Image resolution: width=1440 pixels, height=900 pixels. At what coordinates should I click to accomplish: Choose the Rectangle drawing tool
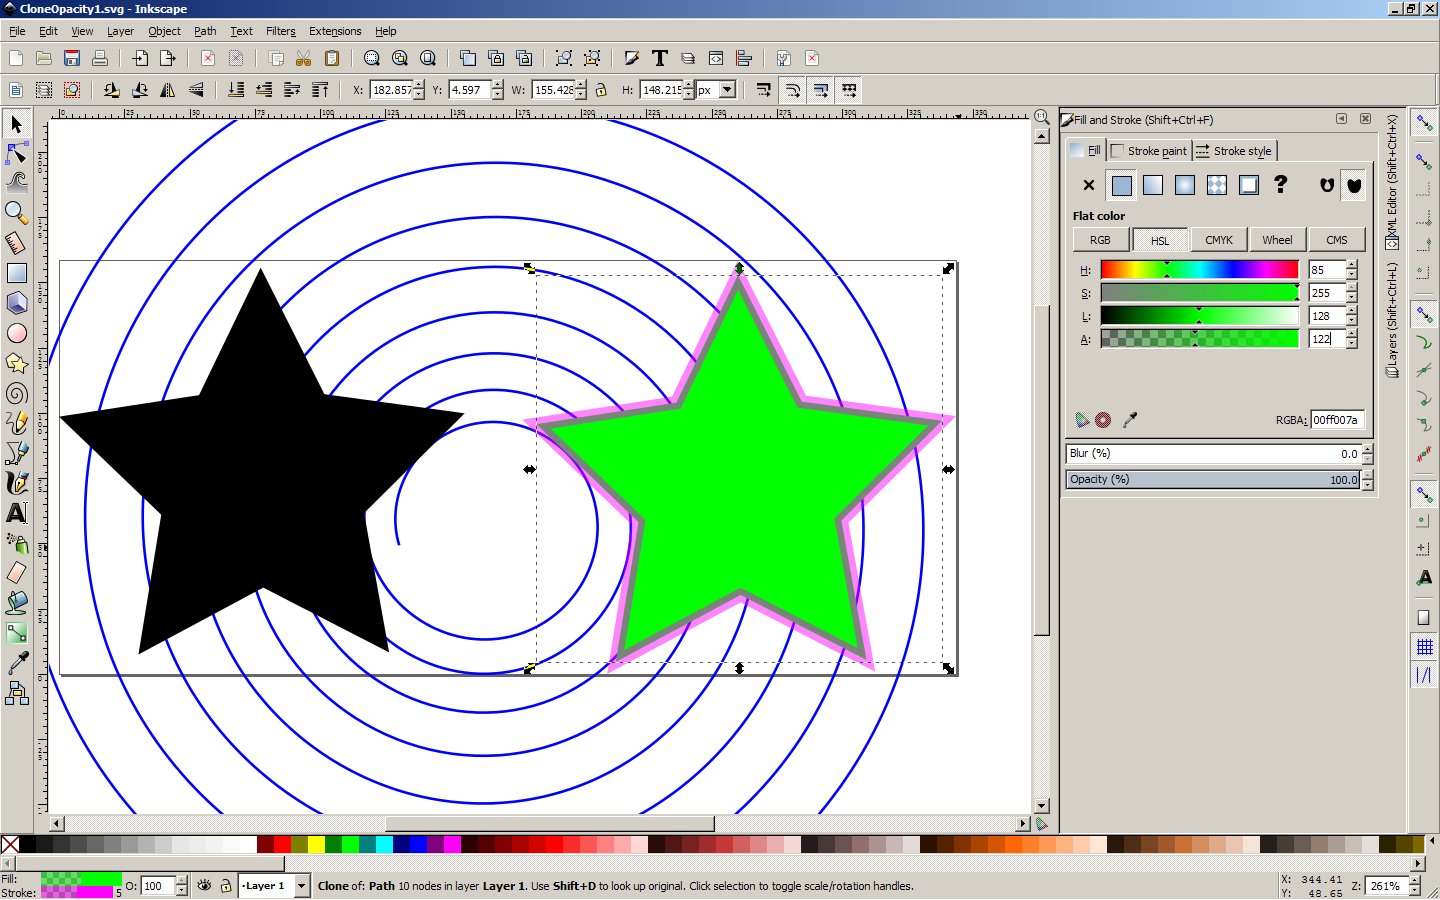pos(17,273)
